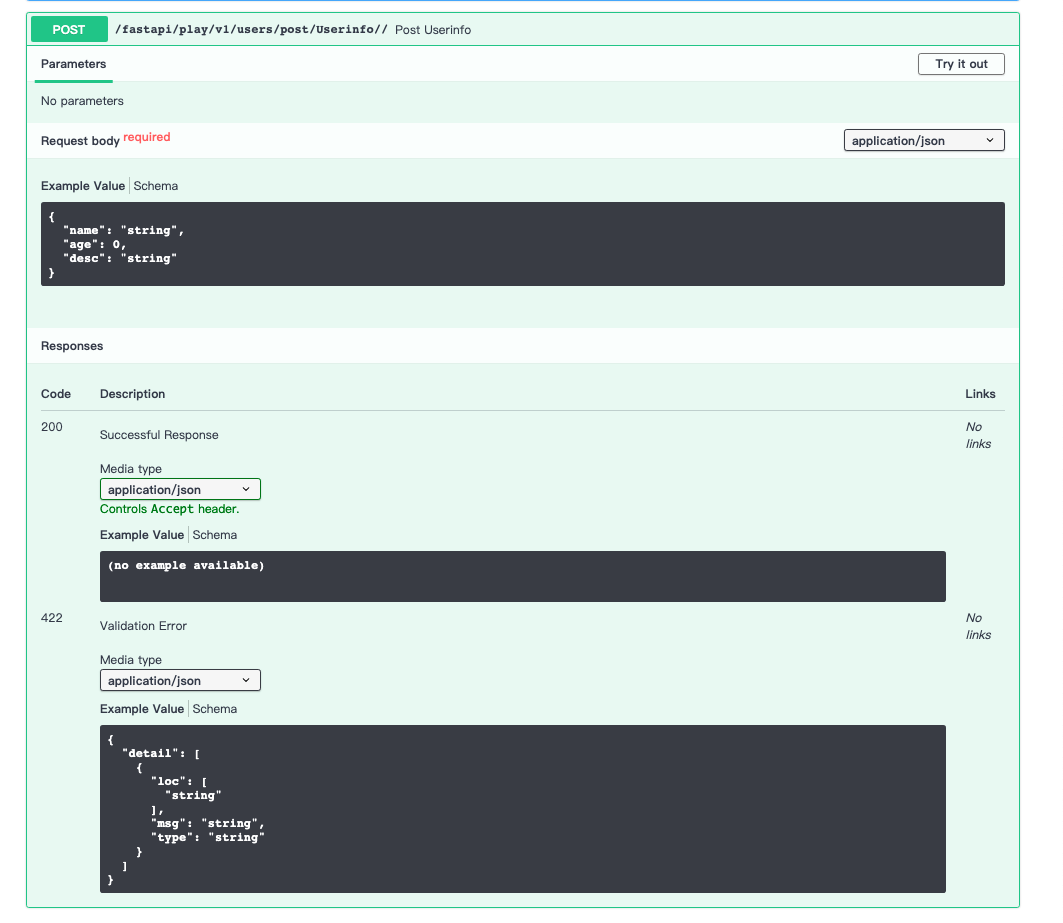Open the 422 response media type dropdown
Screen dimensions: 1063x923
(180, 681)
